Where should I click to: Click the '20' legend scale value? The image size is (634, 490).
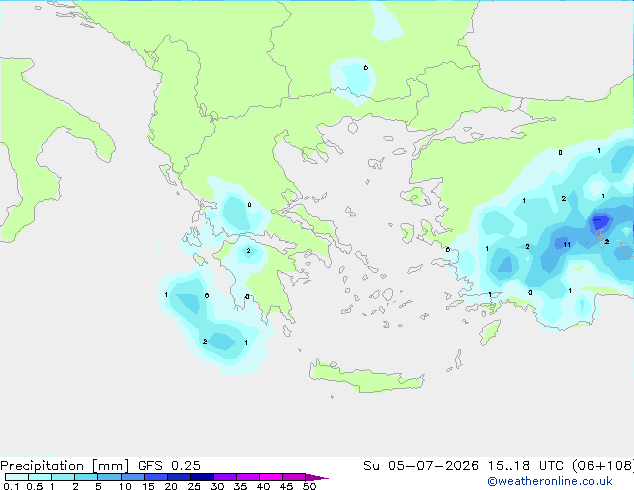coord(171,486)
